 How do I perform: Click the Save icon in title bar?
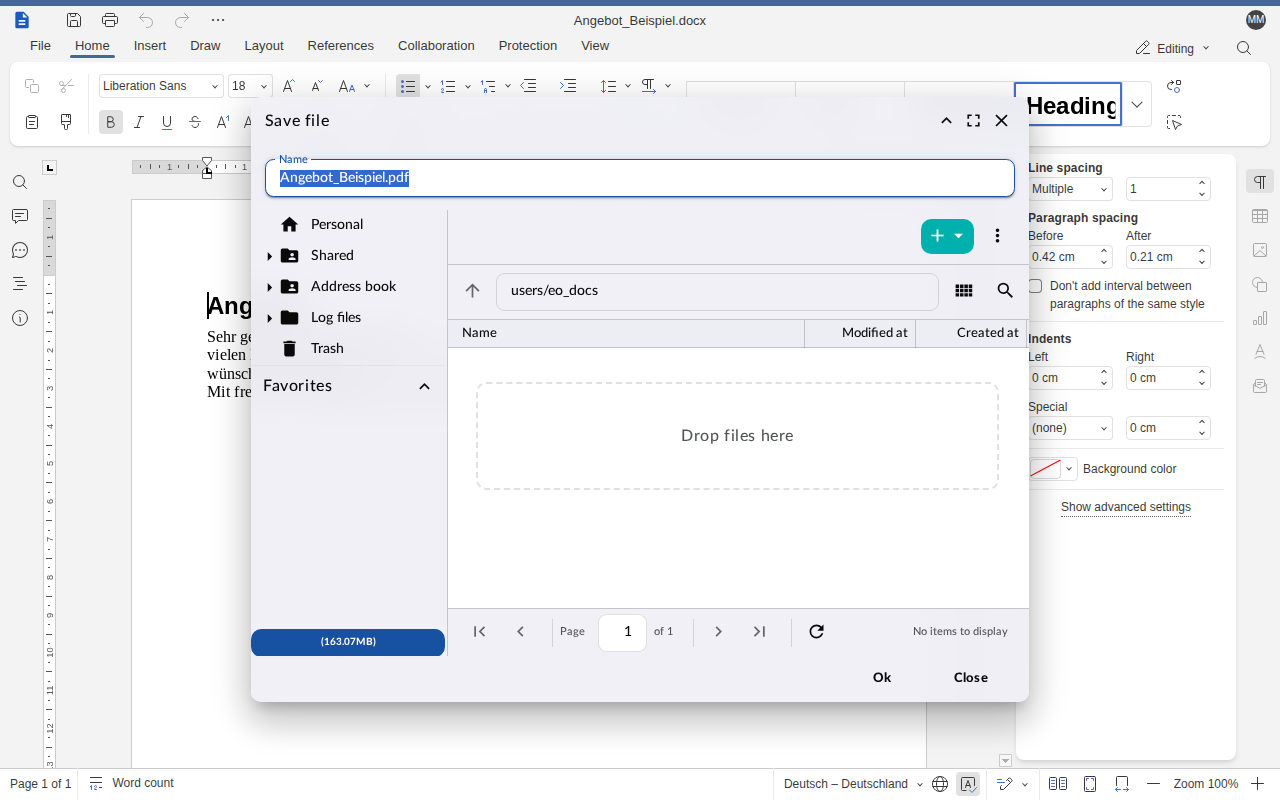74,20
